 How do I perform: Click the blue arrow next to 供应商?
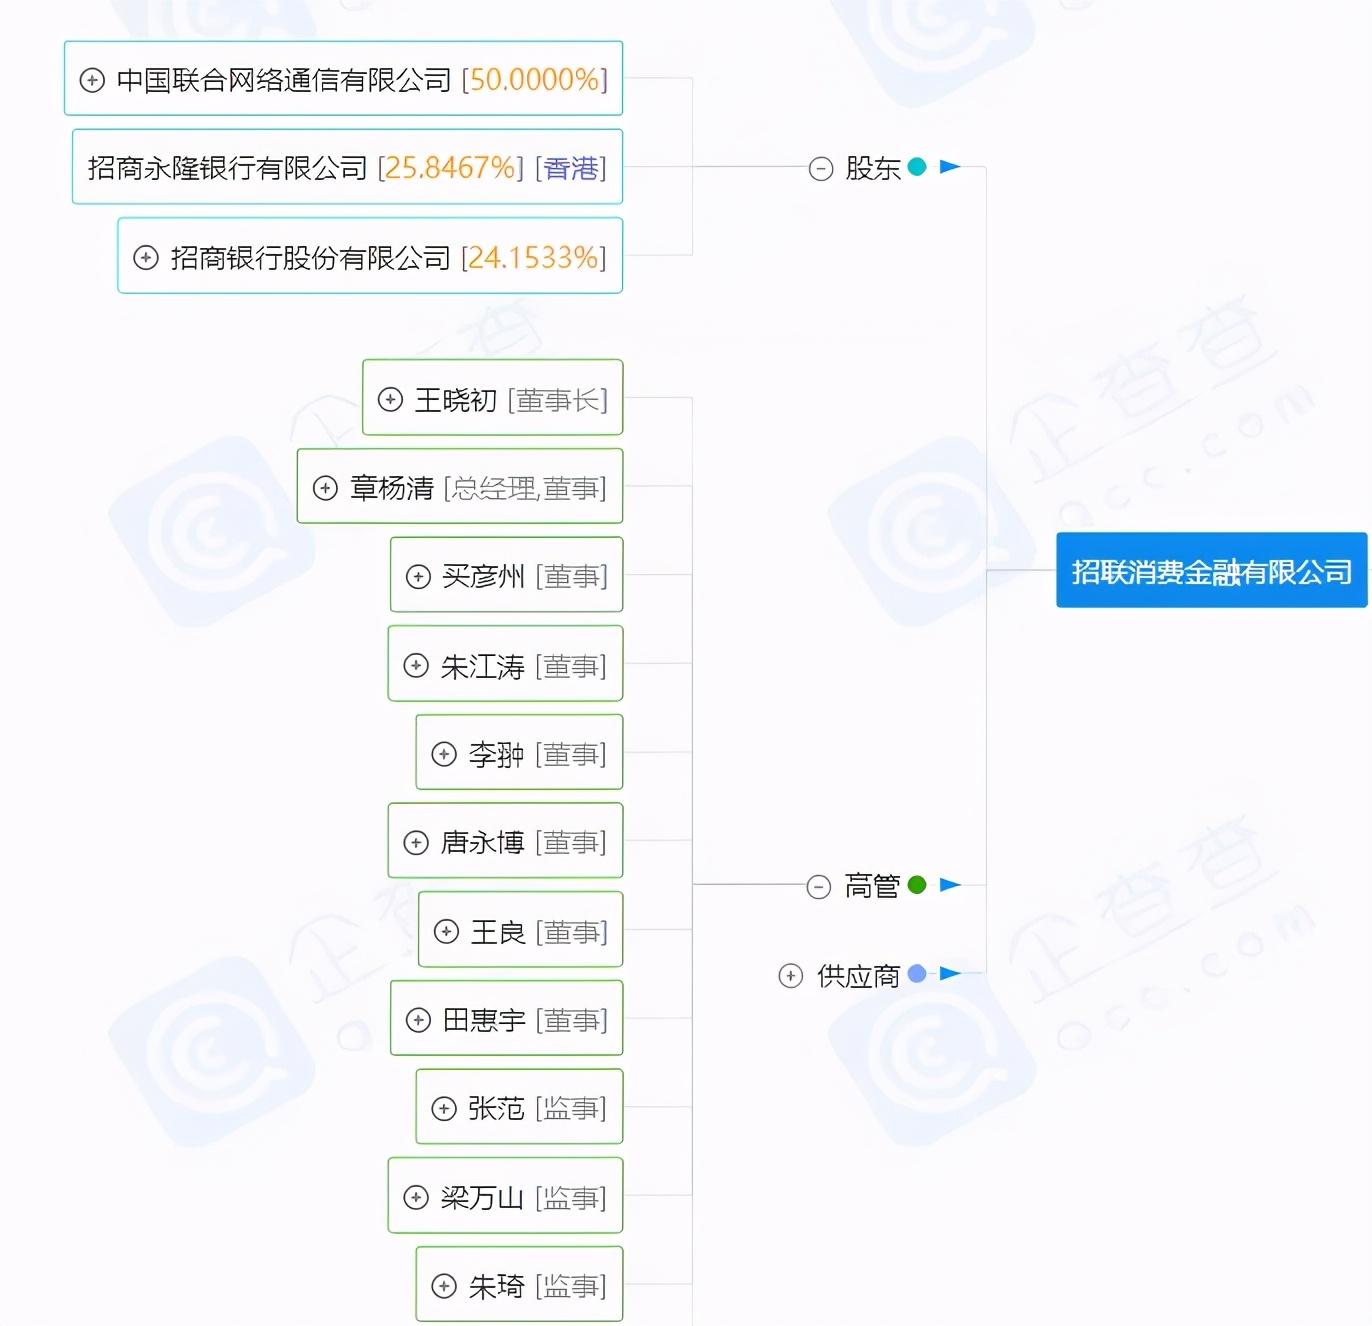950,973
